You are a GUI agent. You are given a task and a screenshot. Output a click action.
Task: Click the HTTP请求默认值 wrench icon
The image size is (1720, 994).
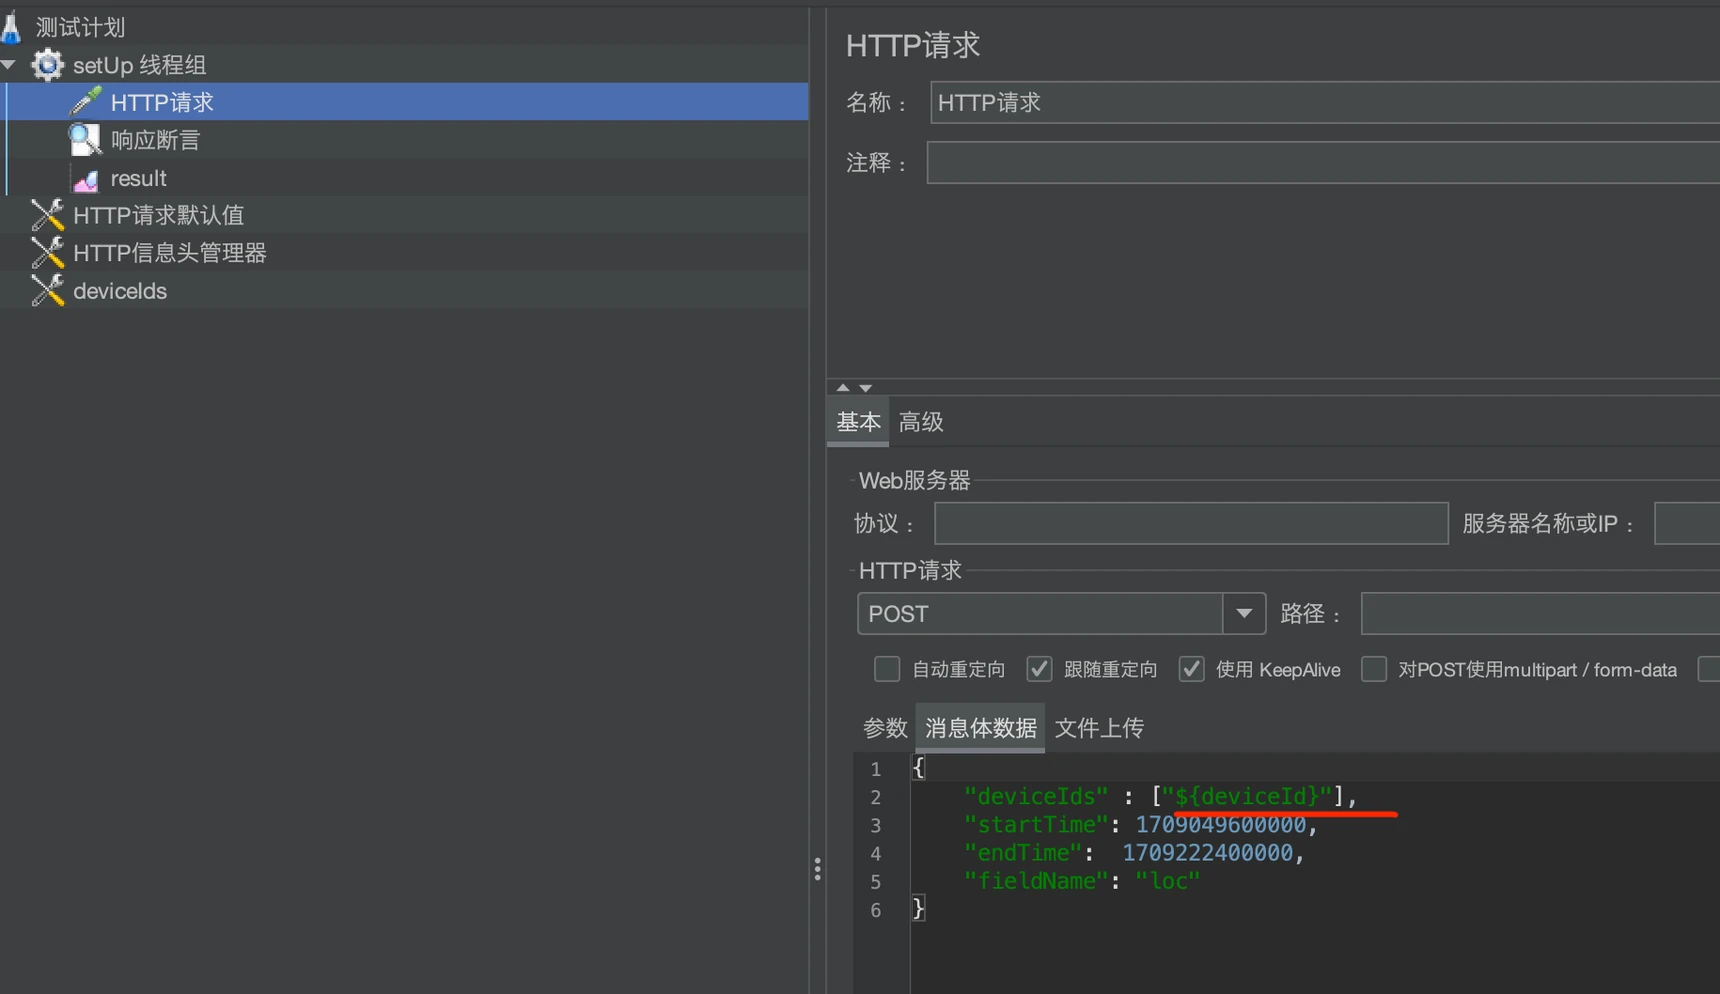(47, 215)
